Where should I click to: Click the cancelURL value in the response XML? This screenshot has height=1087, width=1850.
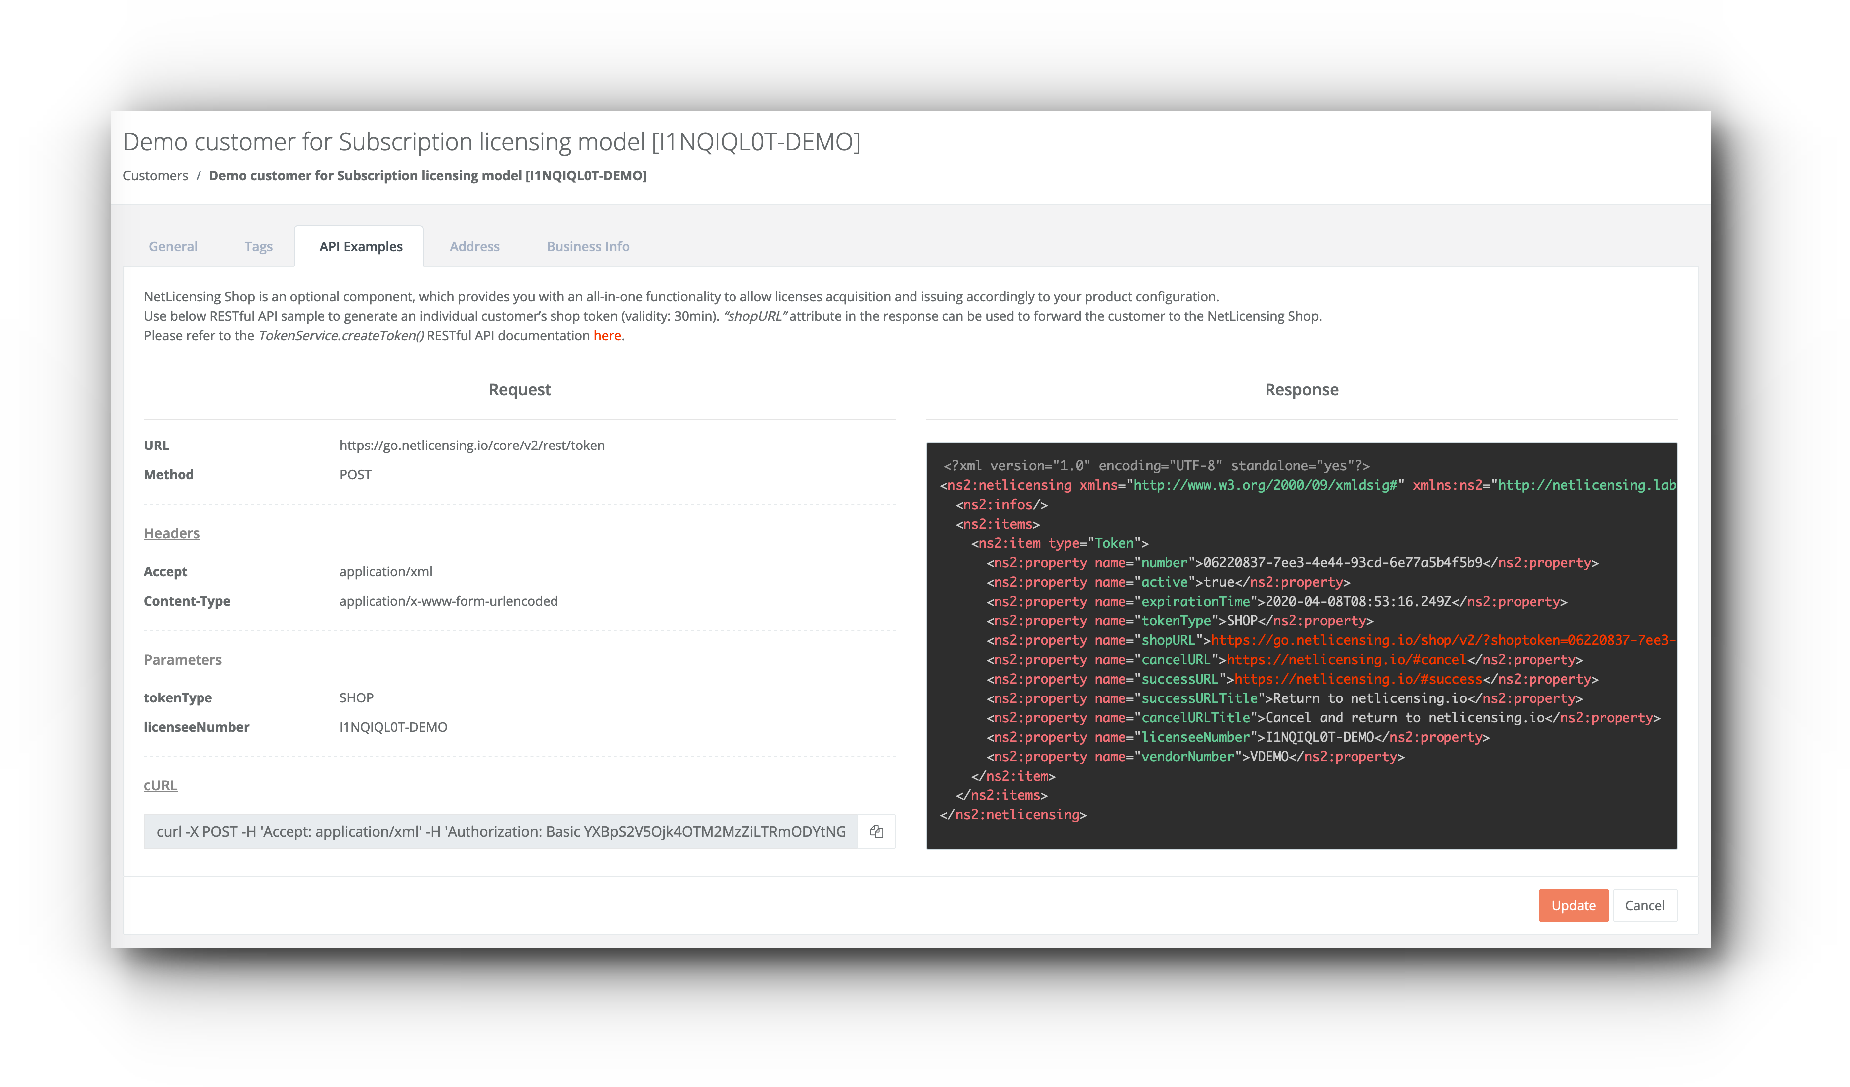click(1346, 659)
